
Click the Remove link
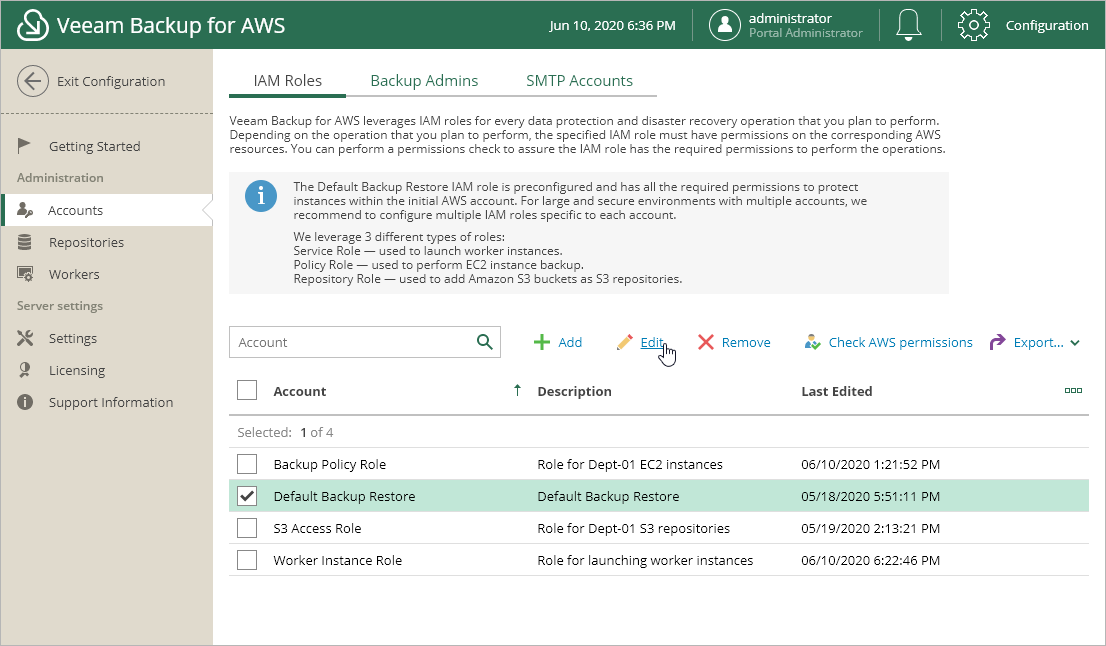746,342
